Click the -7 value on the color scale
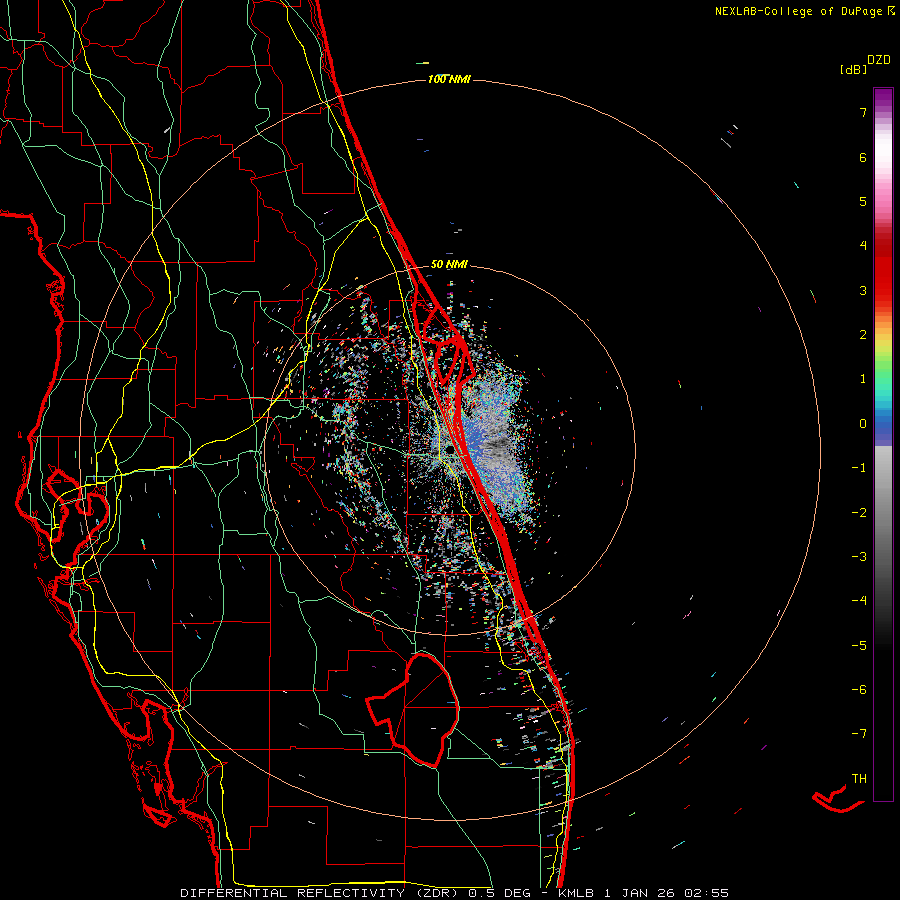 point(859,734)
